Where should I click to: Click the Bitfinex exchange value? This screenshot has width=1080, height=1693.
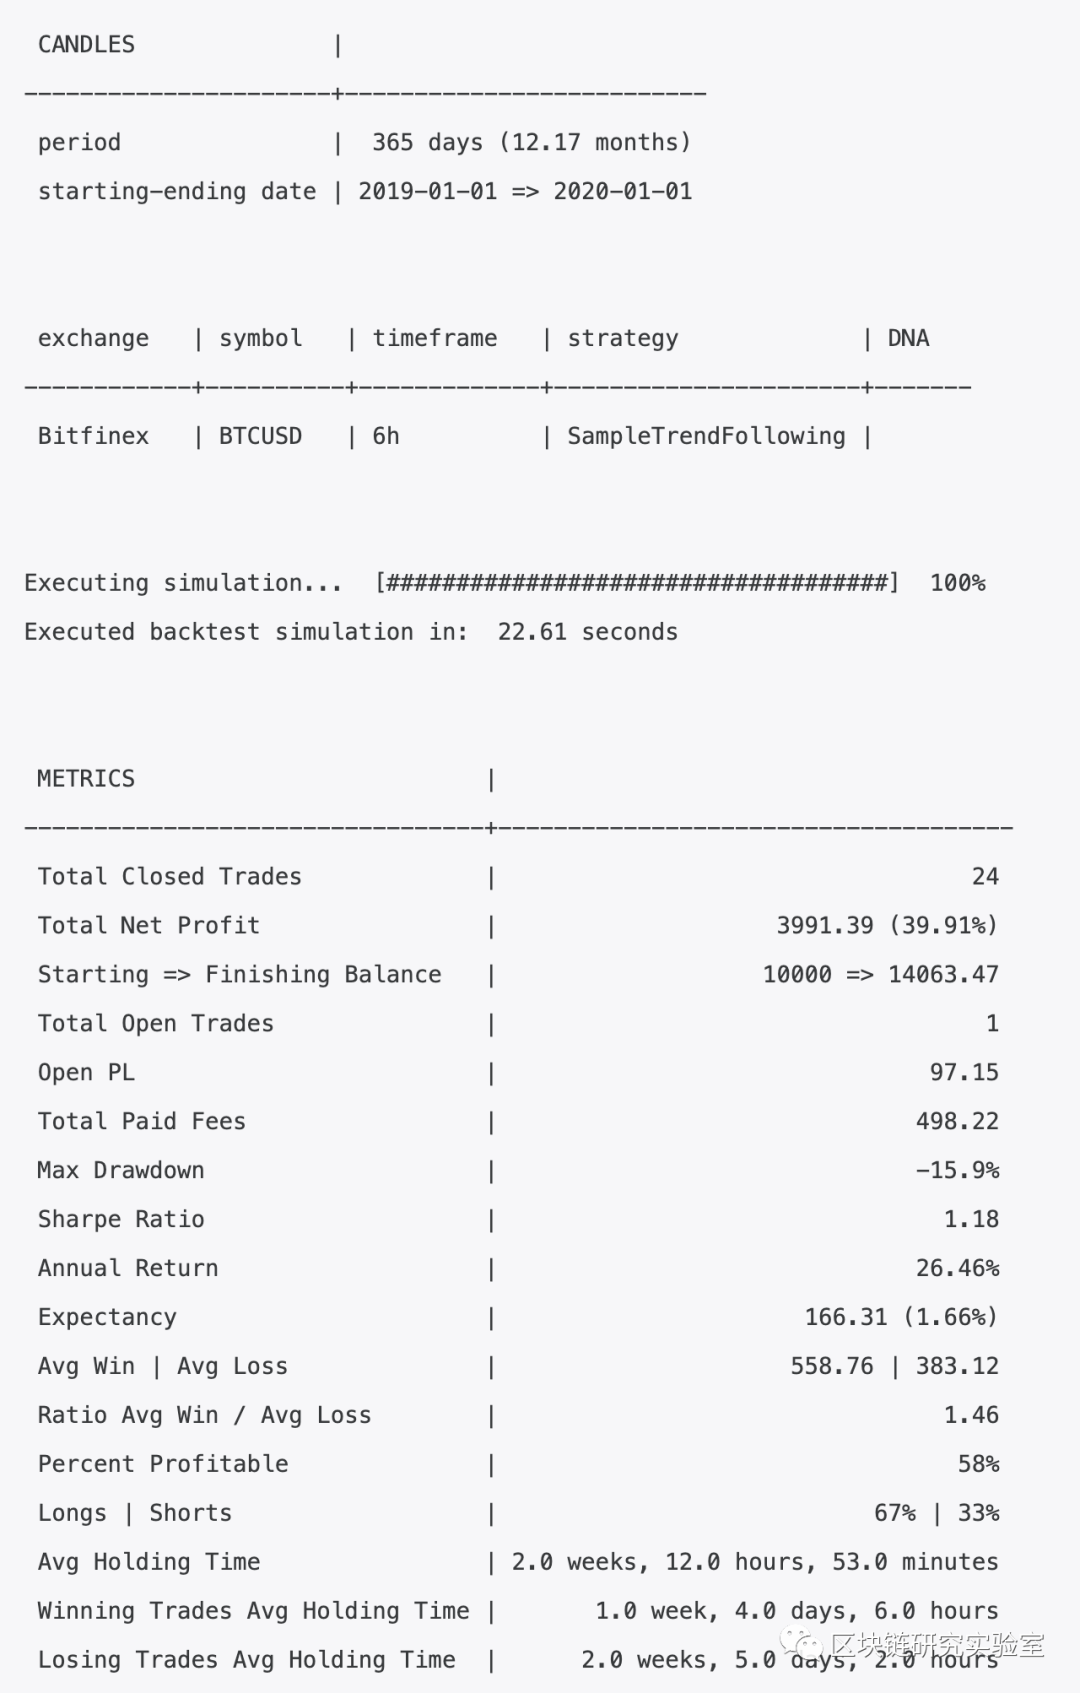click(93, 436)
